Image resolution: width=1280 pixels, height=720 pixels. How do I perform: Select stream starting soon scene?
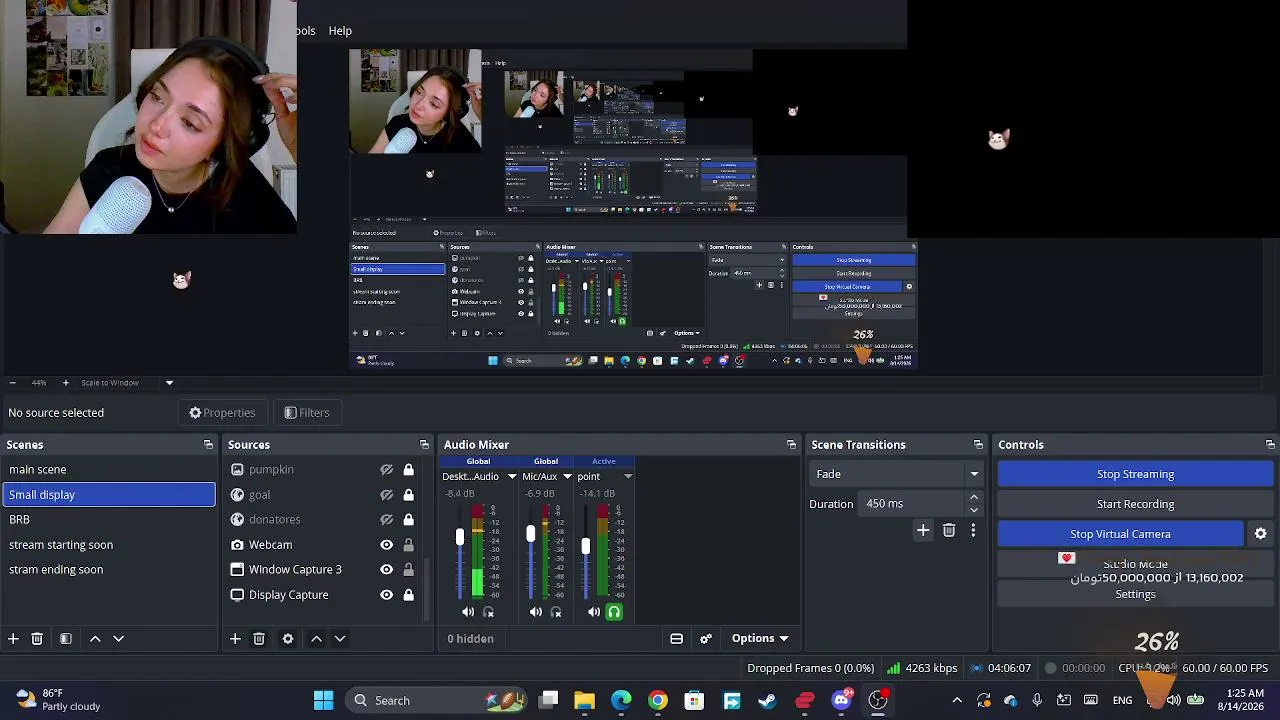pos(108,545)
